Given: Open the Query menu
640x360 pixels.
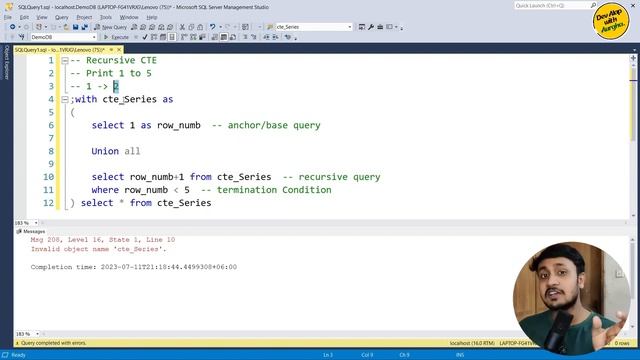Looking at the screenshot, I should (62, 17).
